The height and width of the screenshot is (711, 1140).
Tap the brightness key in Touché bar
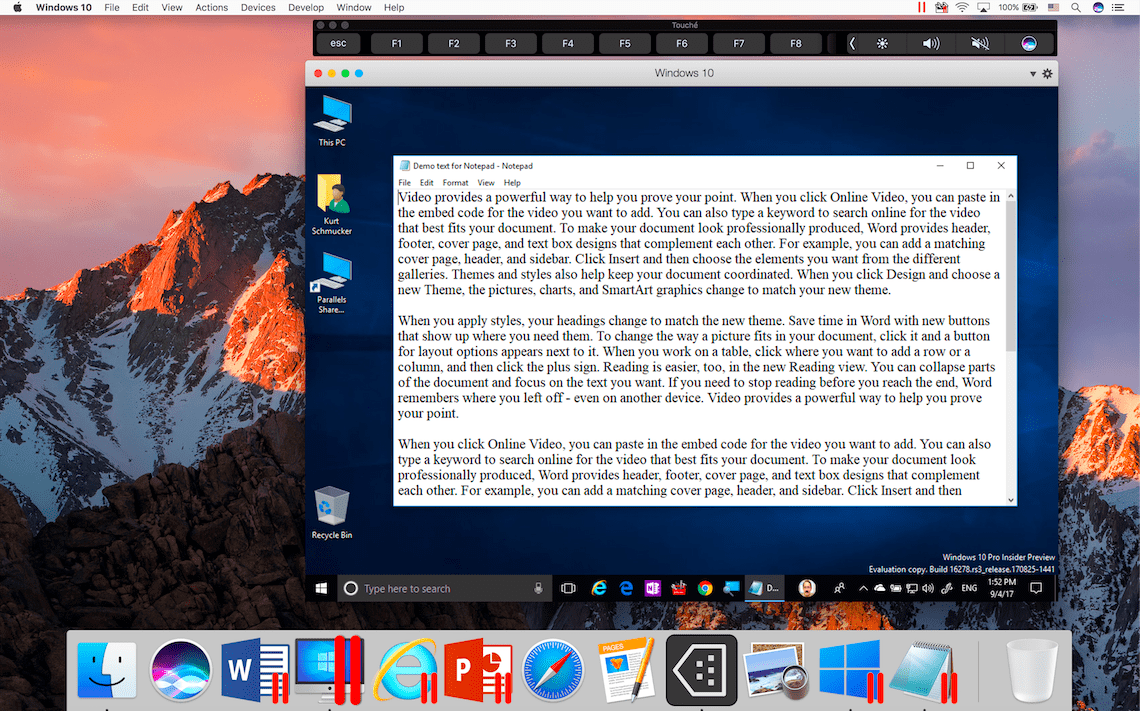882,44
